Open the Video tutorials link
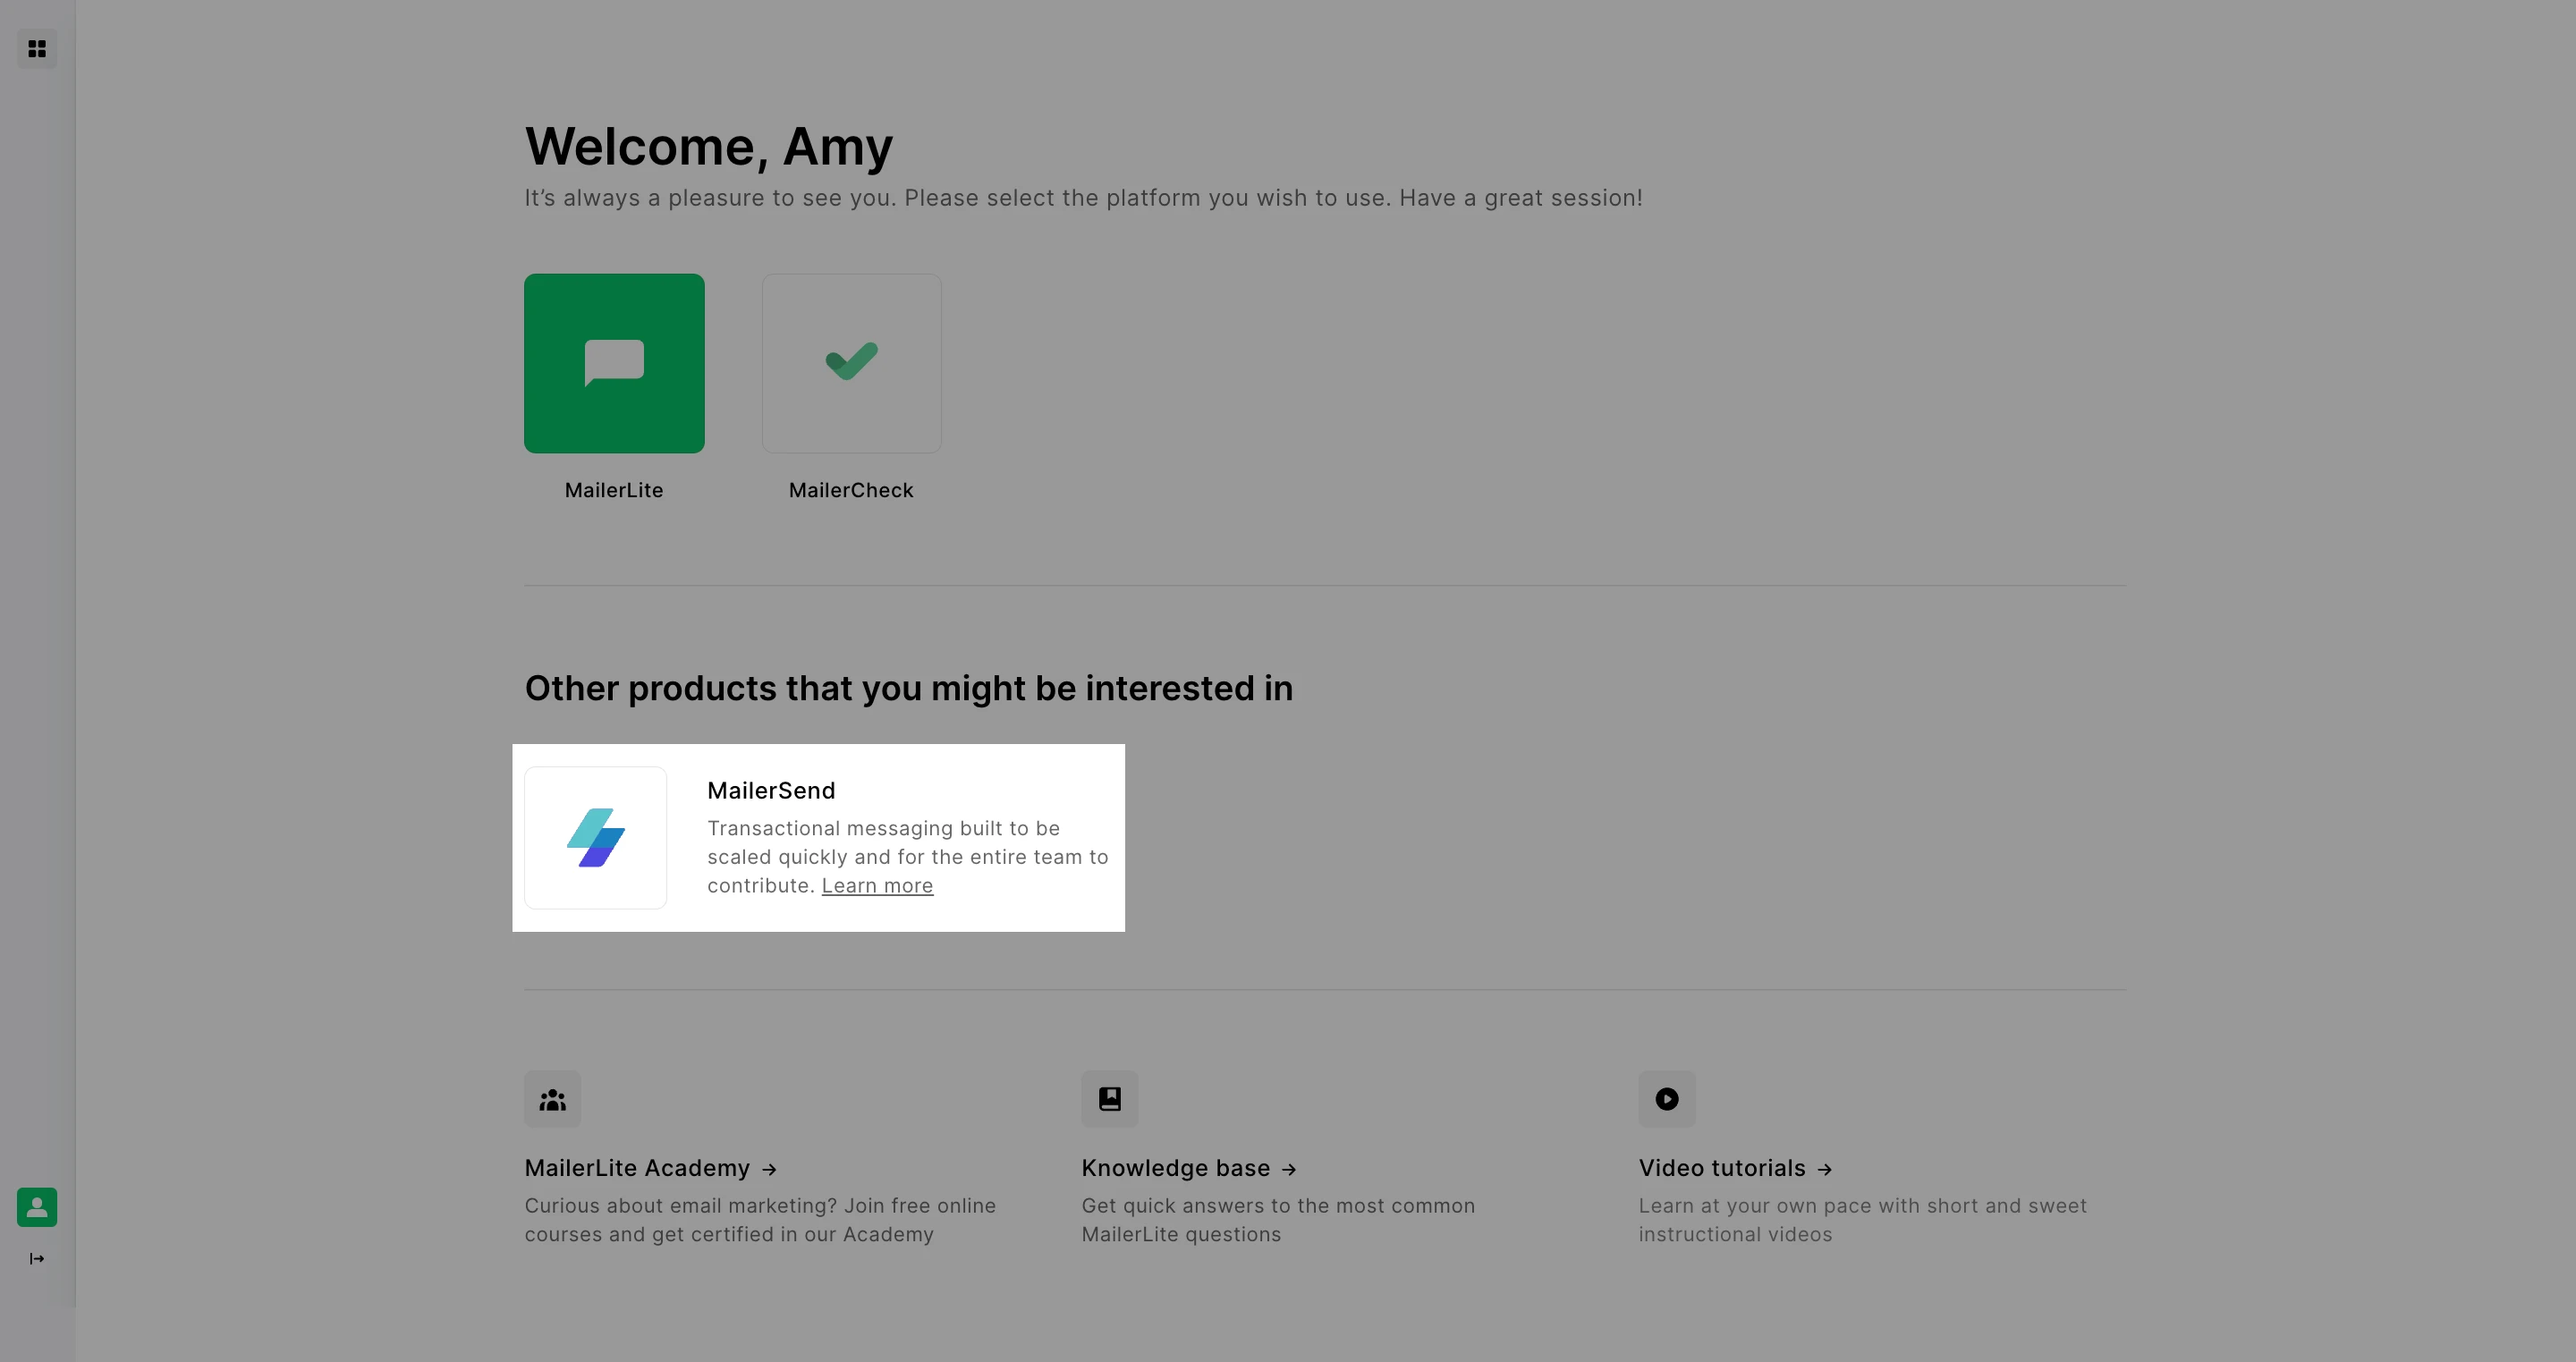This screenshot has width=2576, height=1362. click(1721, 1168)
